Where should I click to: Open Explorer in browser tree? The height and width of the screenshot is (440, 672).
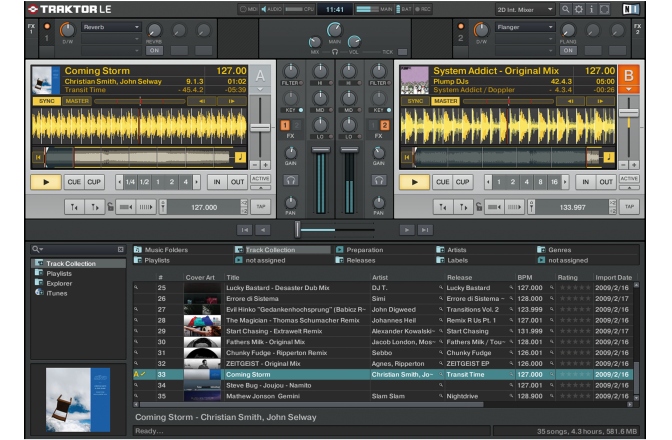(x=59, y=283)
